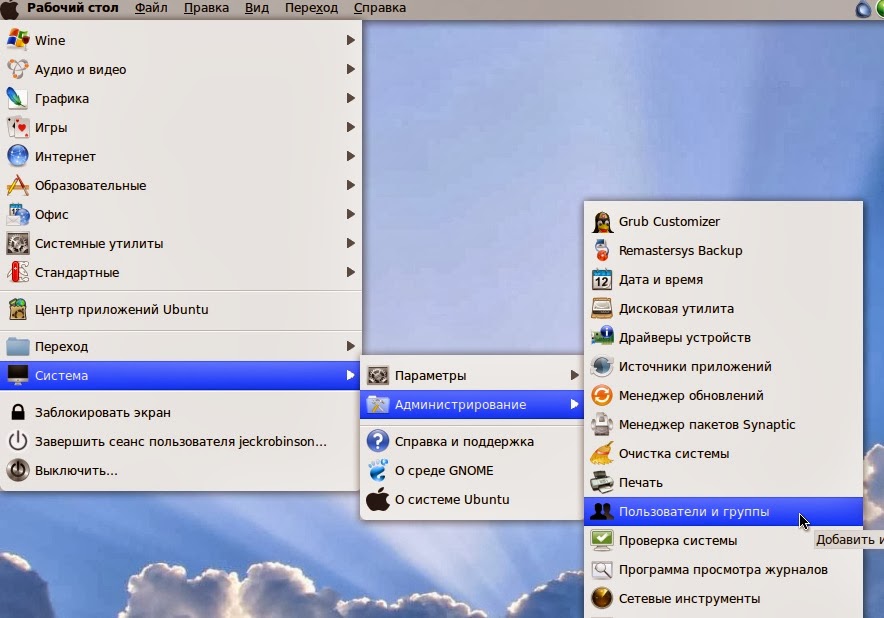Viewport: 884px width, 618px height.
Task: Click the Менеджер обновлений orange icon
Action: point(602,395)
